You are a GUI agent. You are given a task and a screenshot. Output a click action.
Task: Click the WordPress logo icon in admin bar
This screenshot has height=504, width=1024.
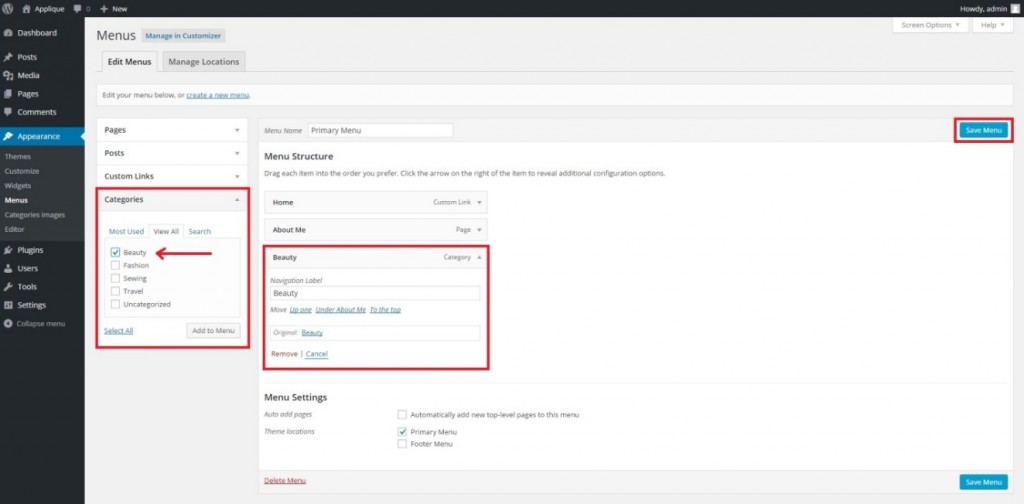pyautogui.click(x=8, y=8)
